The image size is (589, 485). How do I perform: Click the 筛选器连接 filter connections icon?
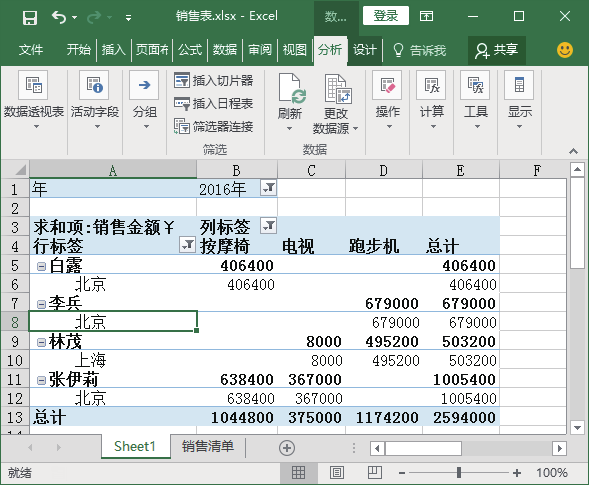click(182, 126)
